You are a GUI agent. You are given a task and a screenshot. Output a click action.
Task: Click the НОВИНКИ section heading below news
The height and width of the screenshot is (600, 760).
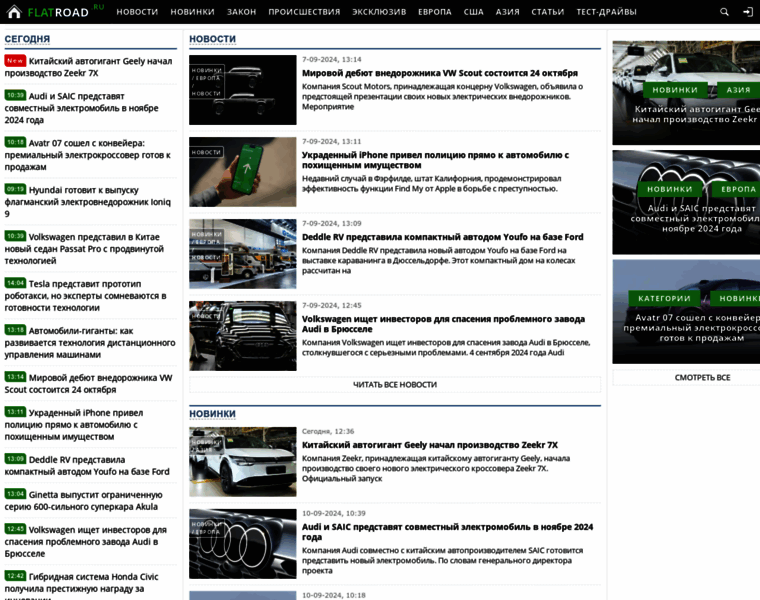[x=212, y=414]
